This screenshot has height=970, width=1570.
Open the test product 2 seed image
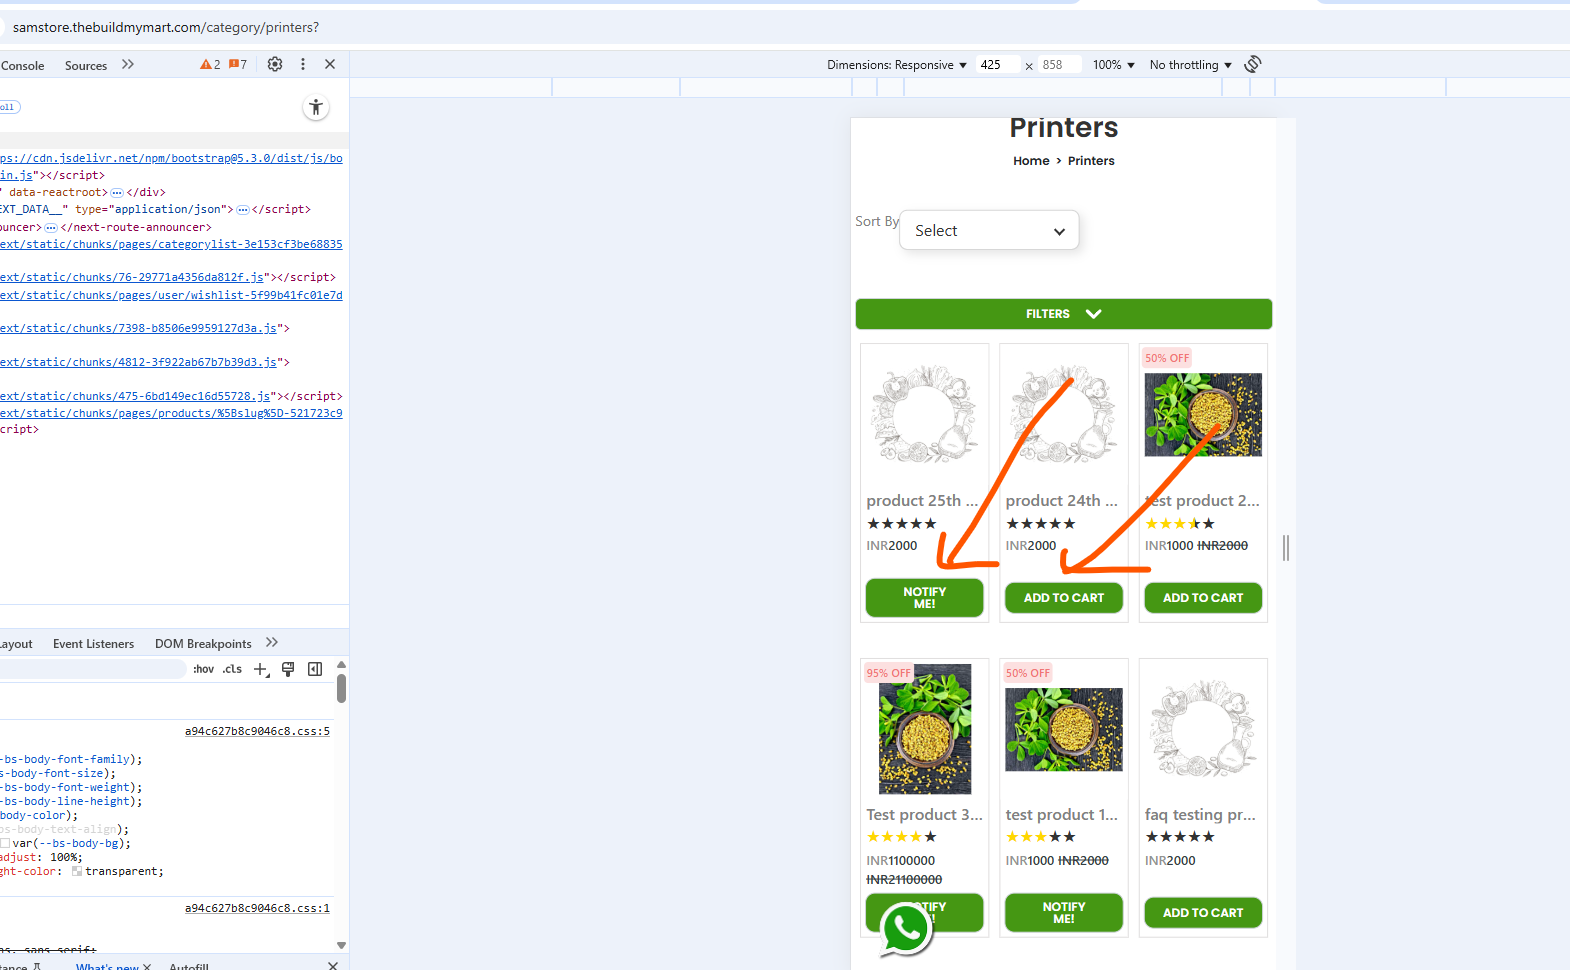(x=1203, y=415)
